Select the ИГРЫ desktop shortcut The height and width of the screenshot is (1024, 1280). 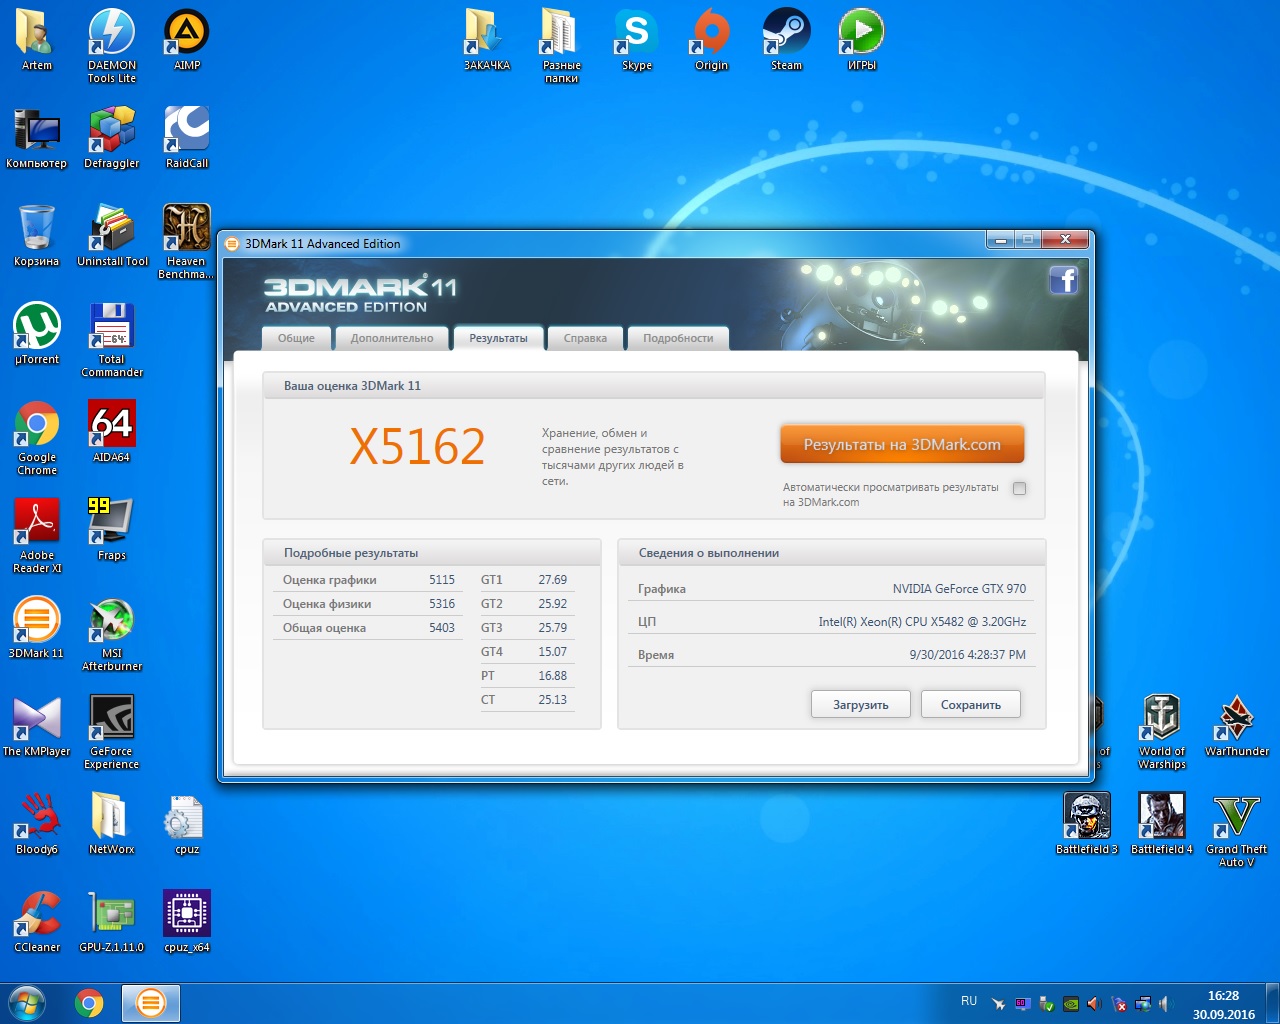pos(862,39)
